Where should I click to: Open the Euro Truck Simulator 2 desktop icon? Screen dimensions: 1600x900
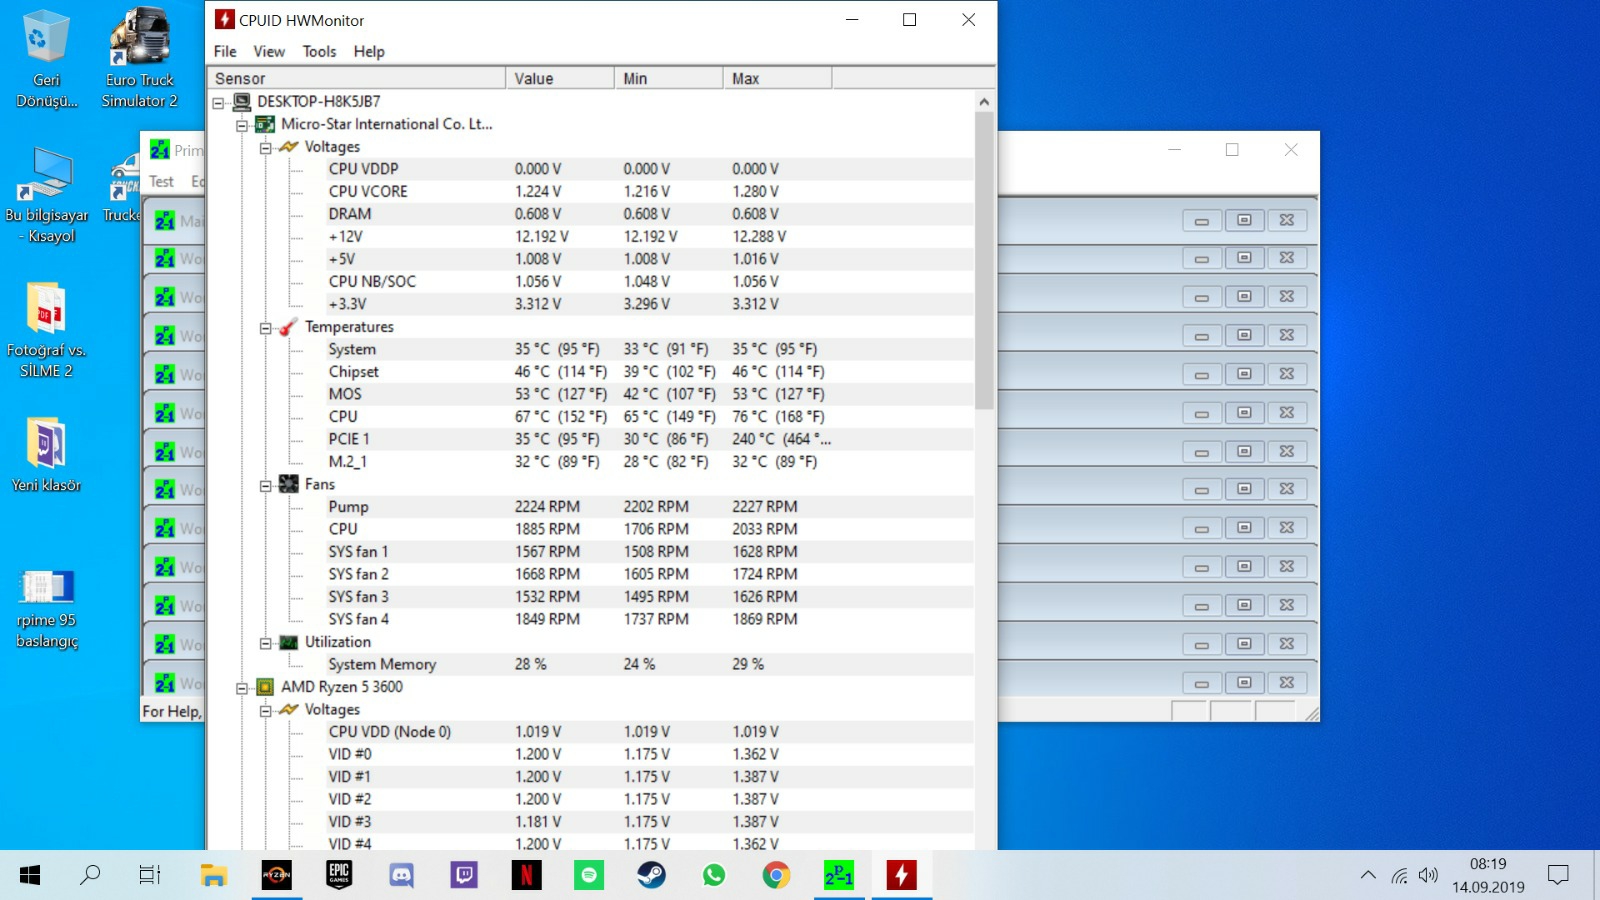click(x=140, y=58)
